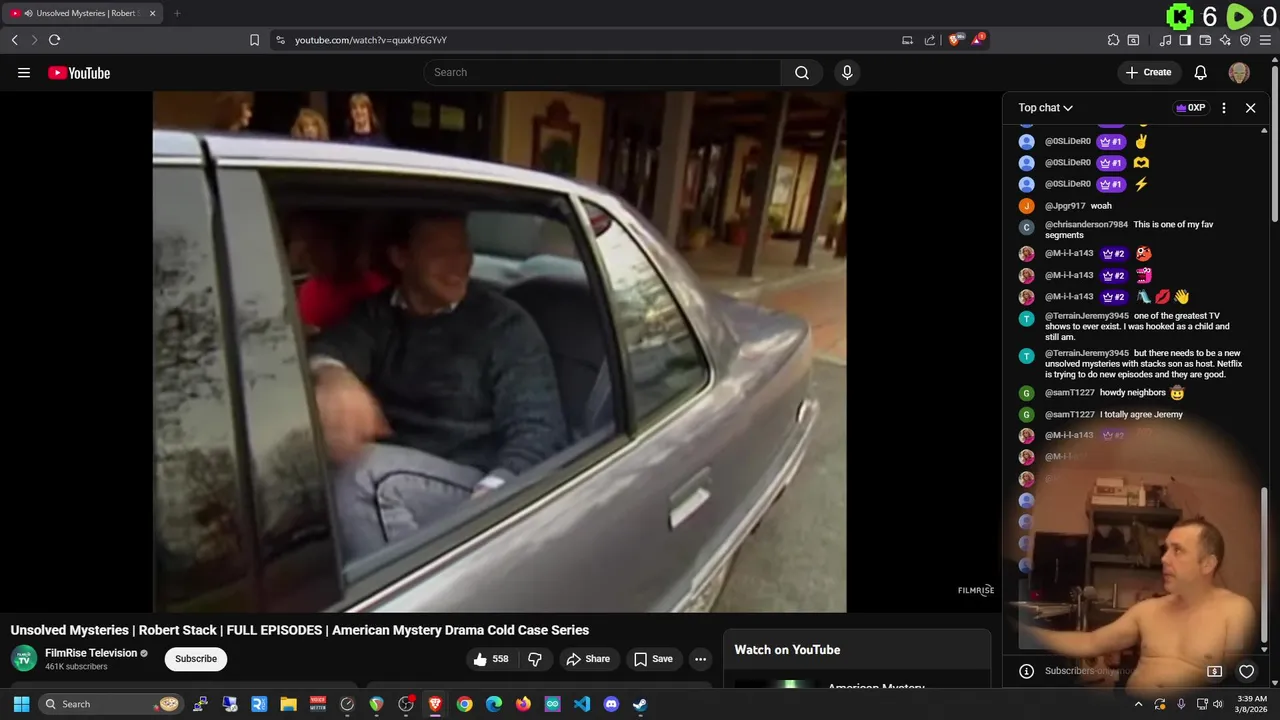Screen dimensions: 1280x720
Task: Open Brave Shields lion icon
Action: tap(956, 40)
